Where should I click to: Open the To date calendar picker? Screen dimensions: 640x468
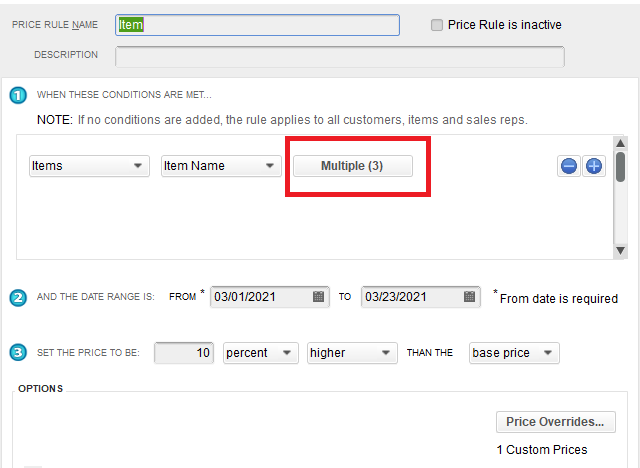tap(471, 297)
